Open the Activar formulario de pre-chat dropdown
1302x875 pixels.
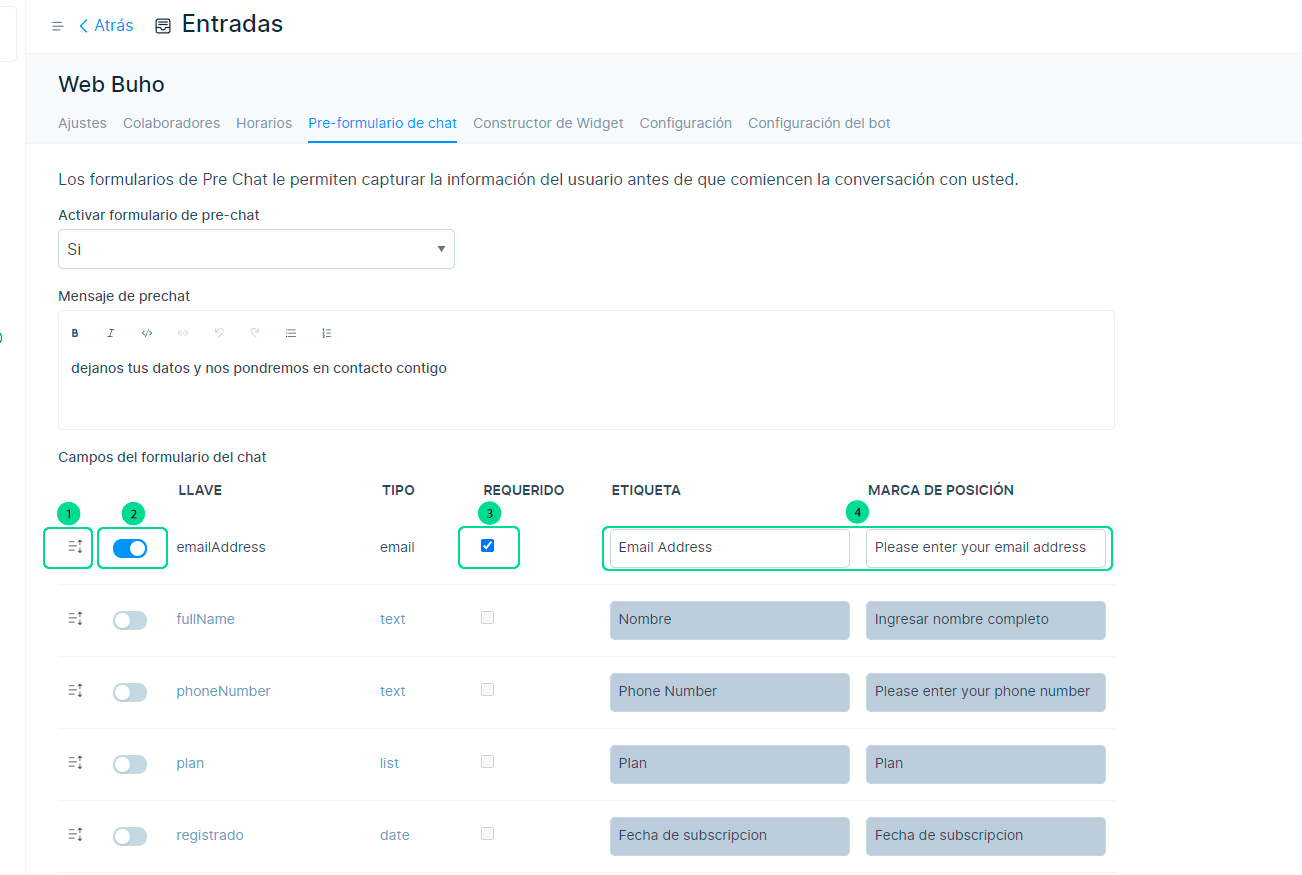click(256, 249)
